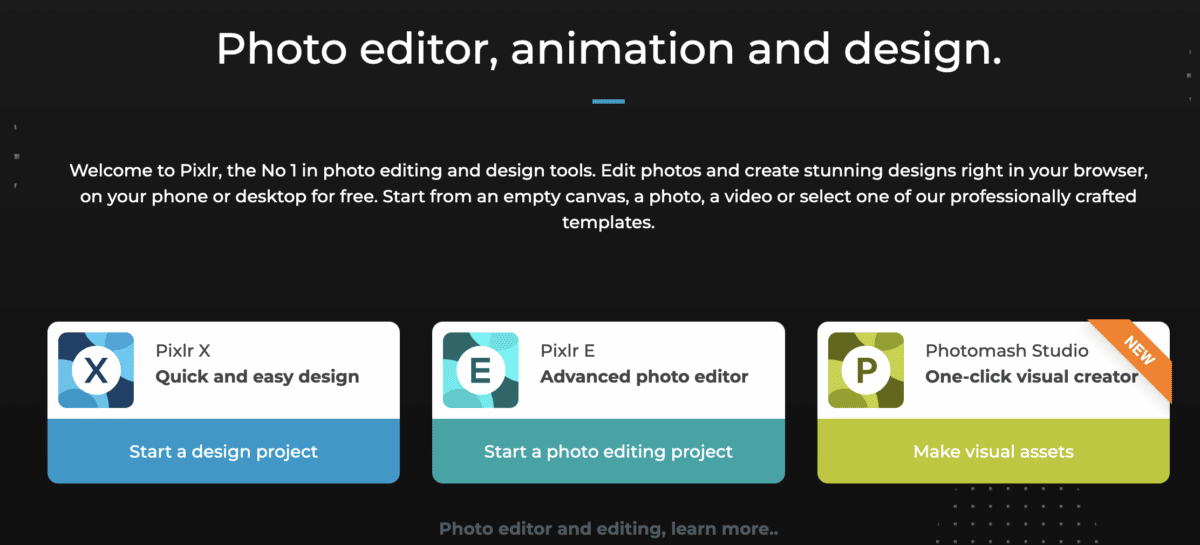Click the Photo editor, animation and design heading
Image resolution: width=1200 pixels, height=545 pixels.
click(608, 48)
